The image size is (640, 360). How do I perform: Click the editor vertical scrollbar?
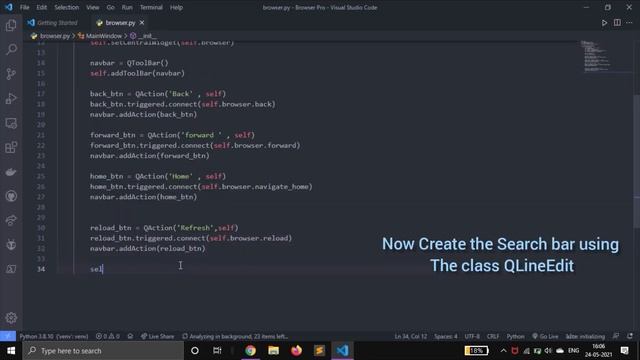point(637,161)
